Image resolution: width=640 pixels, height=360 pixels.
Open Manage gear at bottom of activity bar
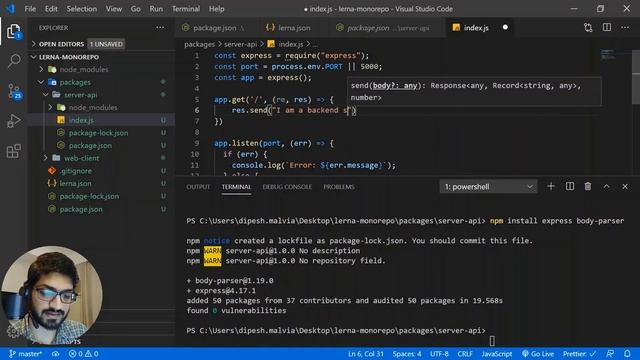12,331
